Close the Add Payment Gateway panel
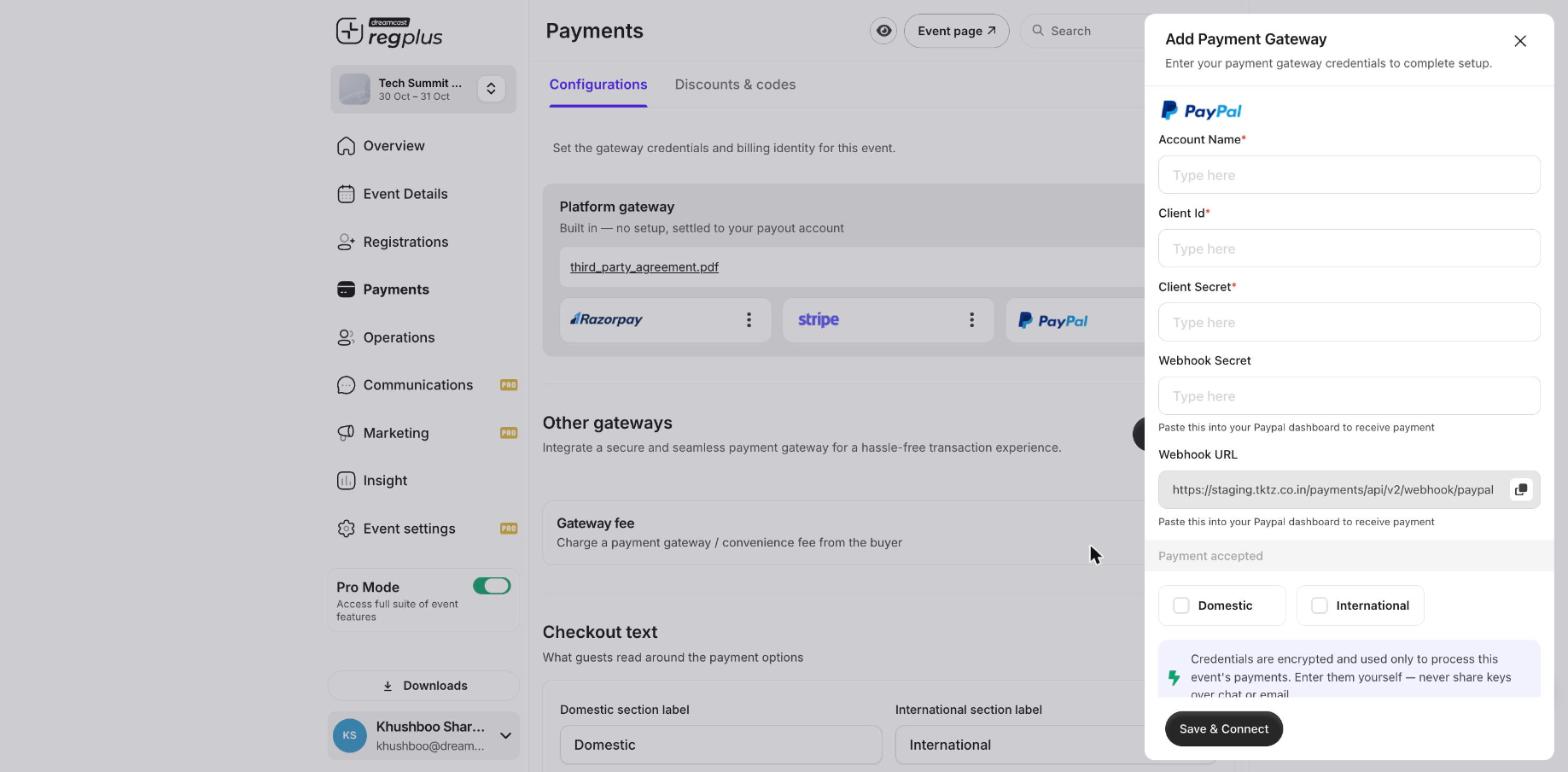Screen dimensions: 1568x772 pos(1520,41)
